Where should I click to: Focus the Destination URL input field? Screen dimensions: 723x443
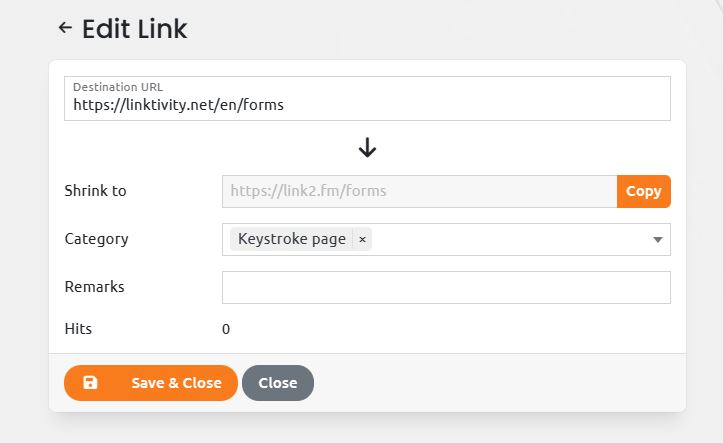pos(367,99)
